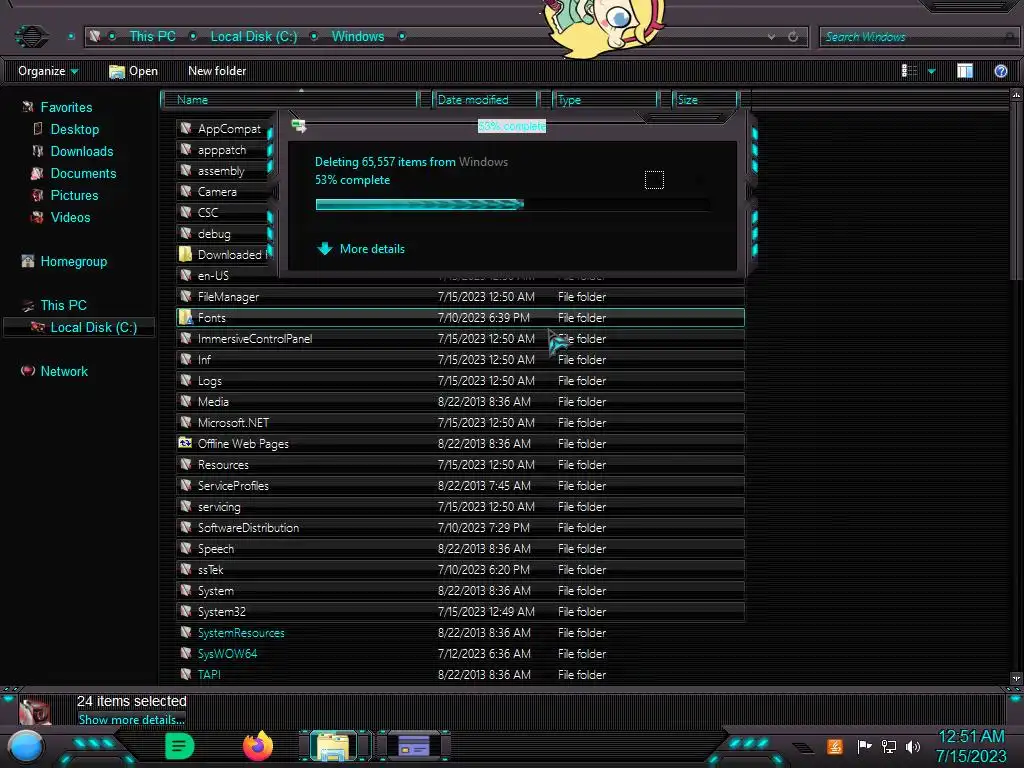The width and height of the screenshot is (1024, 768).
Task: Switch to File Explorer in the taskbar
Action: click(333, 746)
